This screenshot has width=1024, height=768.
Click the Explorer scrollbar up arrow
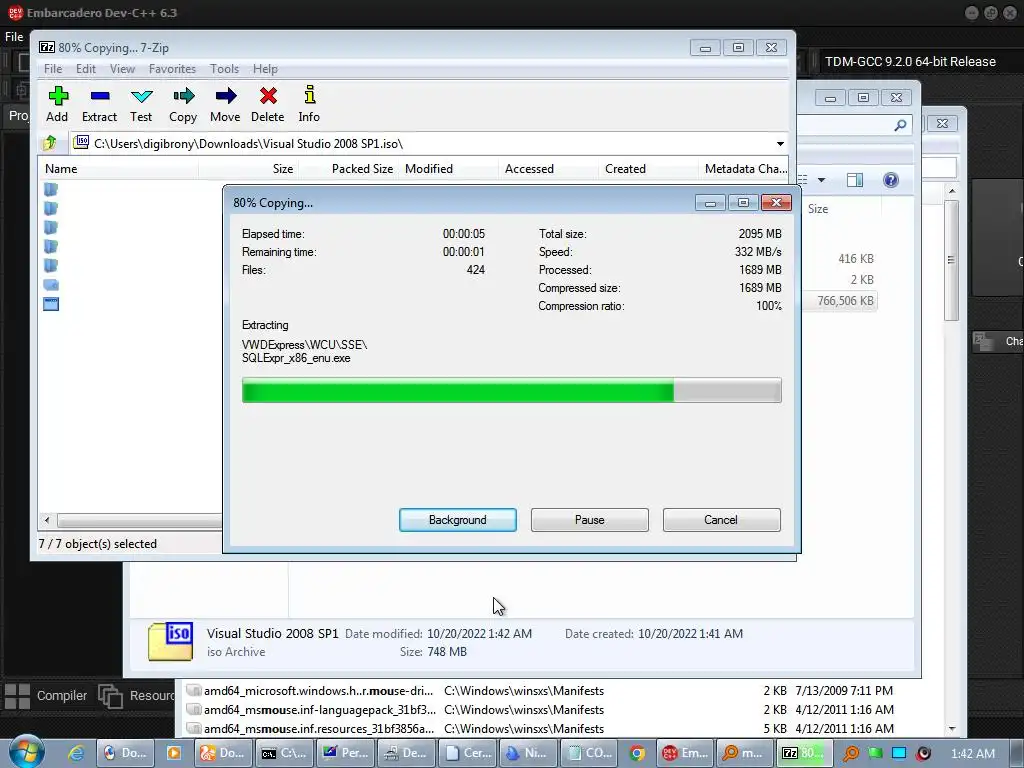click(x=952, y=191)
